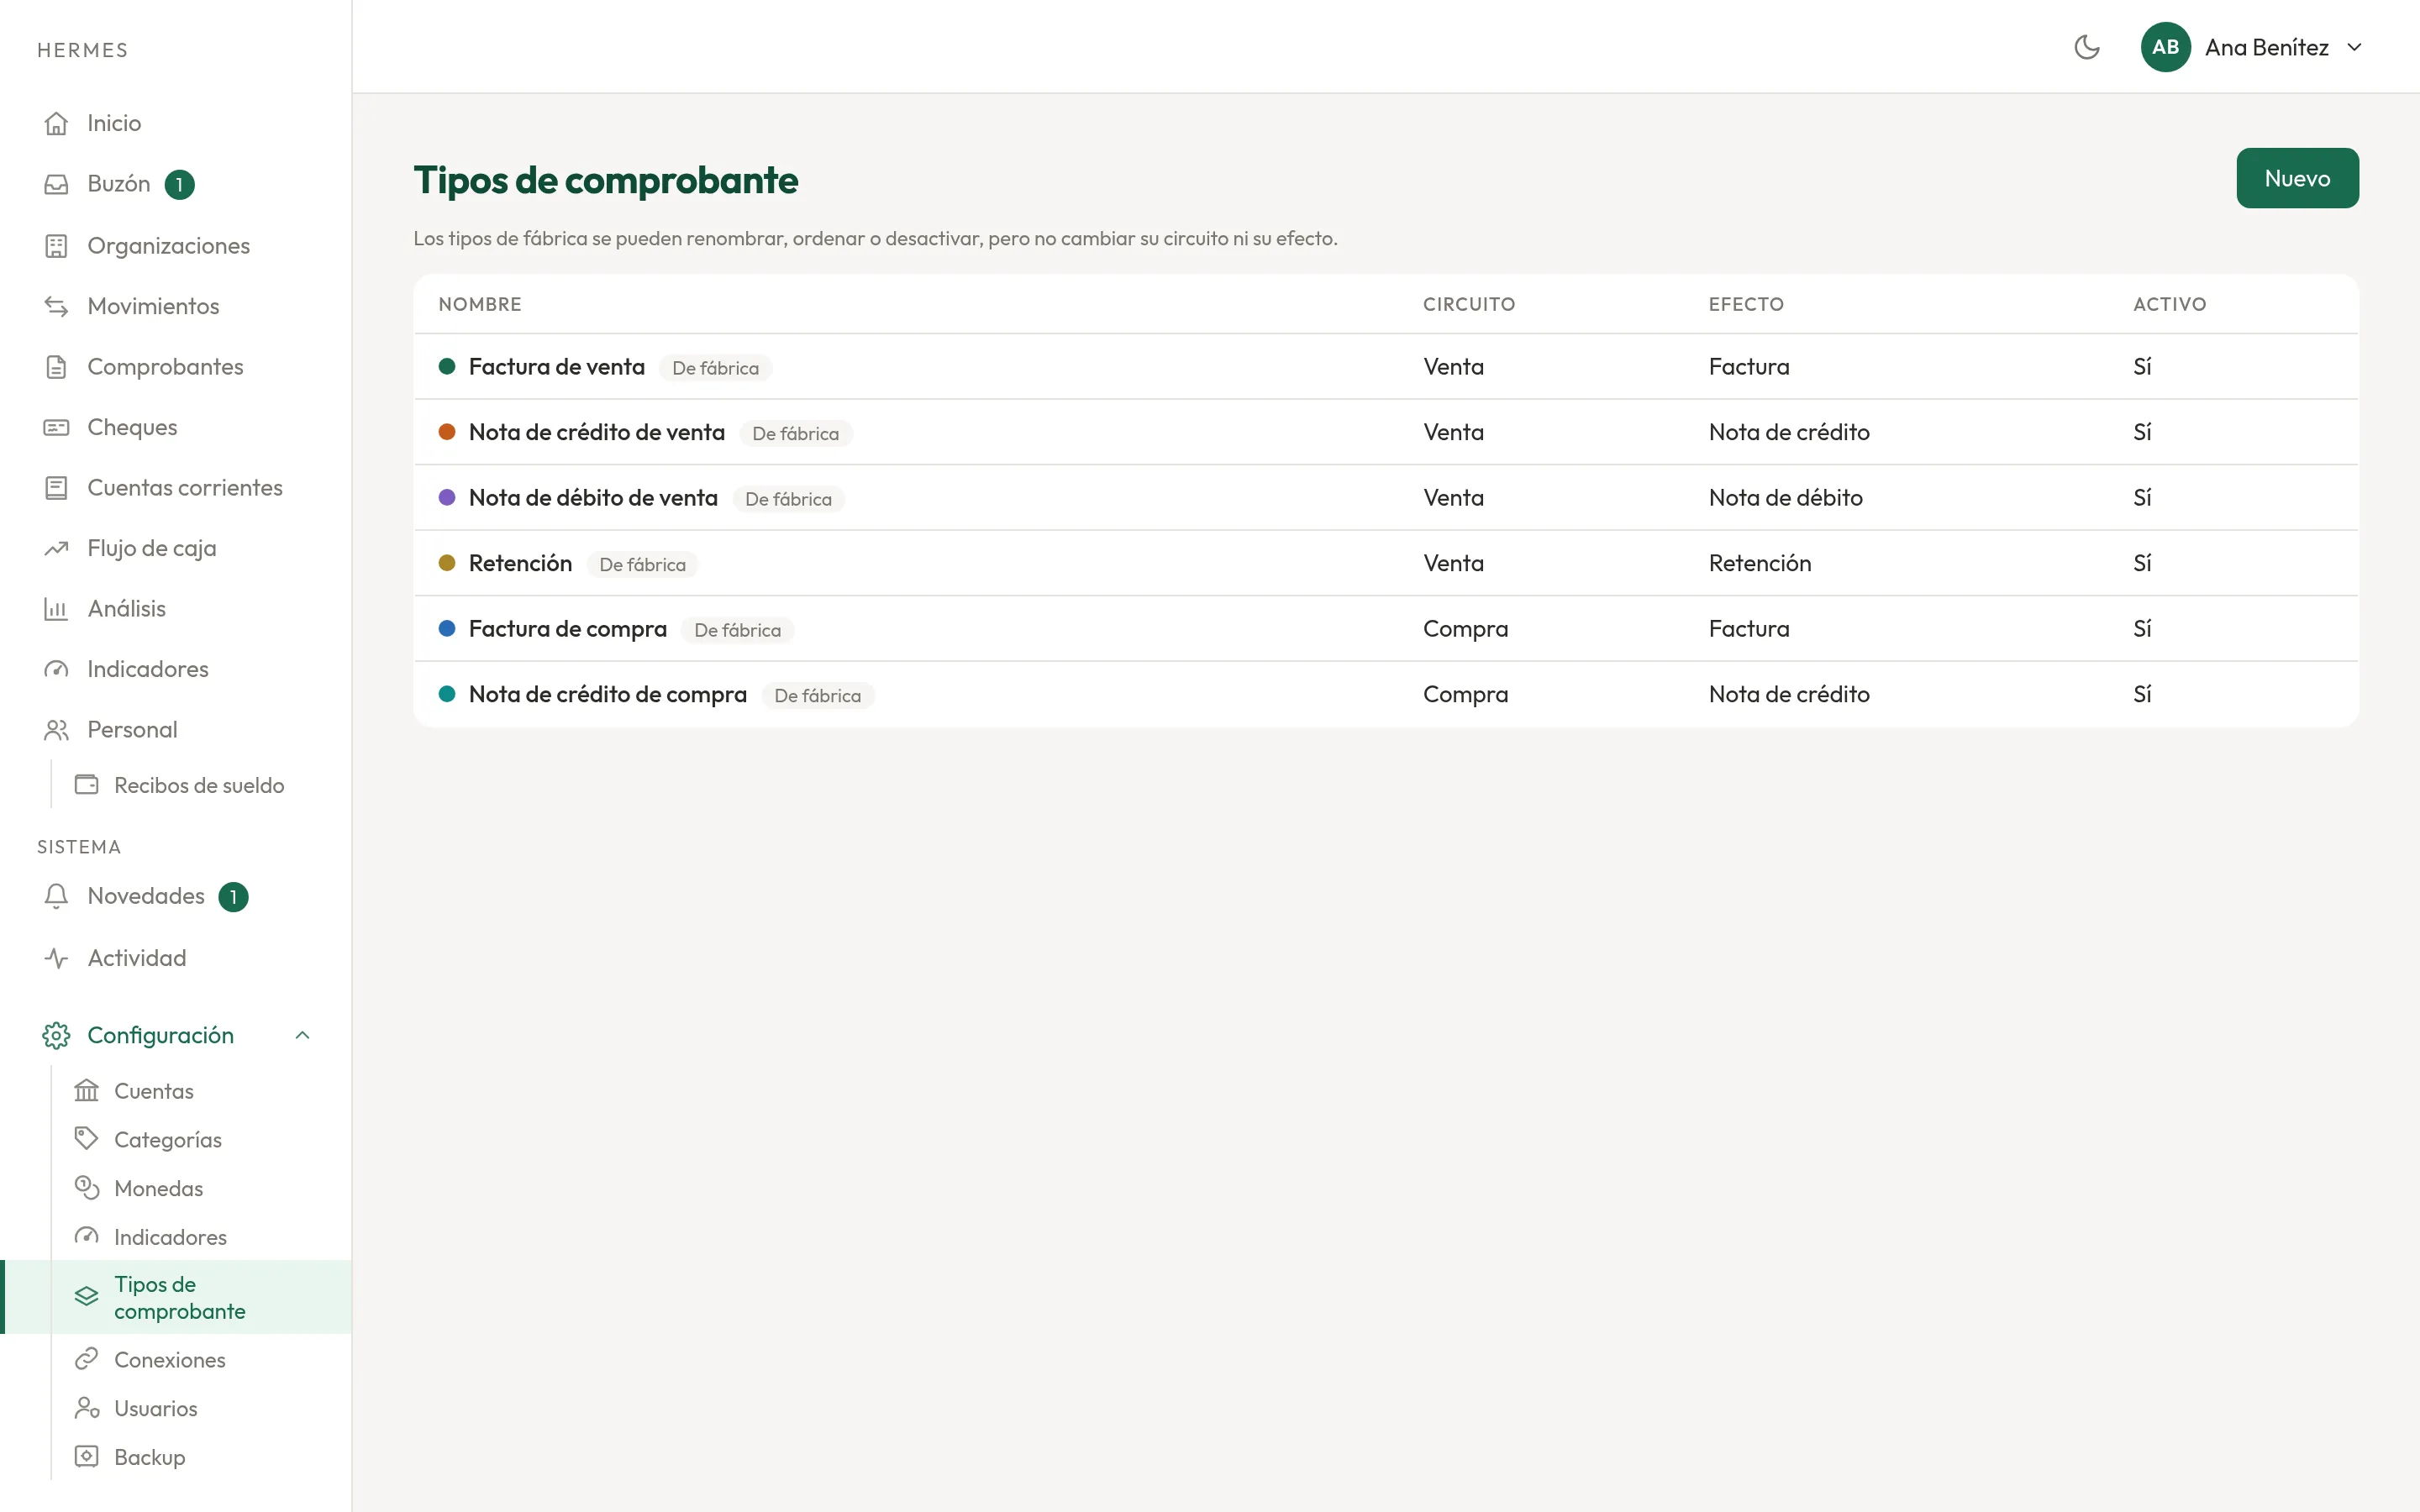This screenshot has height=1512, width=2420.
Task: Click the Comprobantes document icon
Action: coord(56,367)
